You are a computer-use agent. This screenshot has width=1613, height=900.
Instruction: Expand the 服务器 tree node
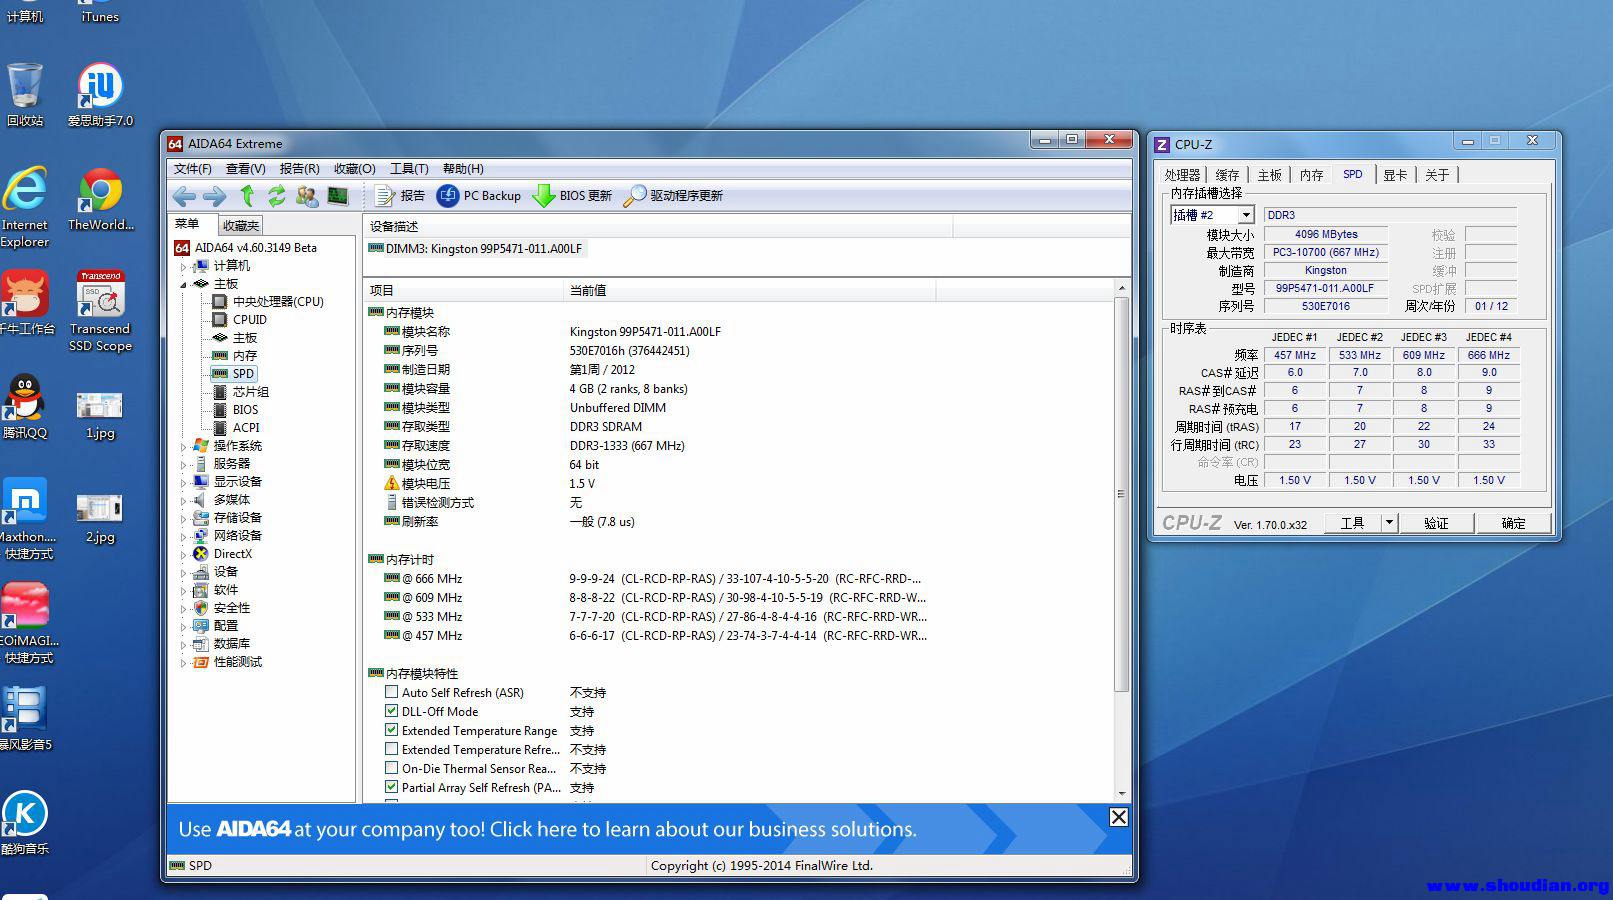pyautogui.click(x=183, y=464)
